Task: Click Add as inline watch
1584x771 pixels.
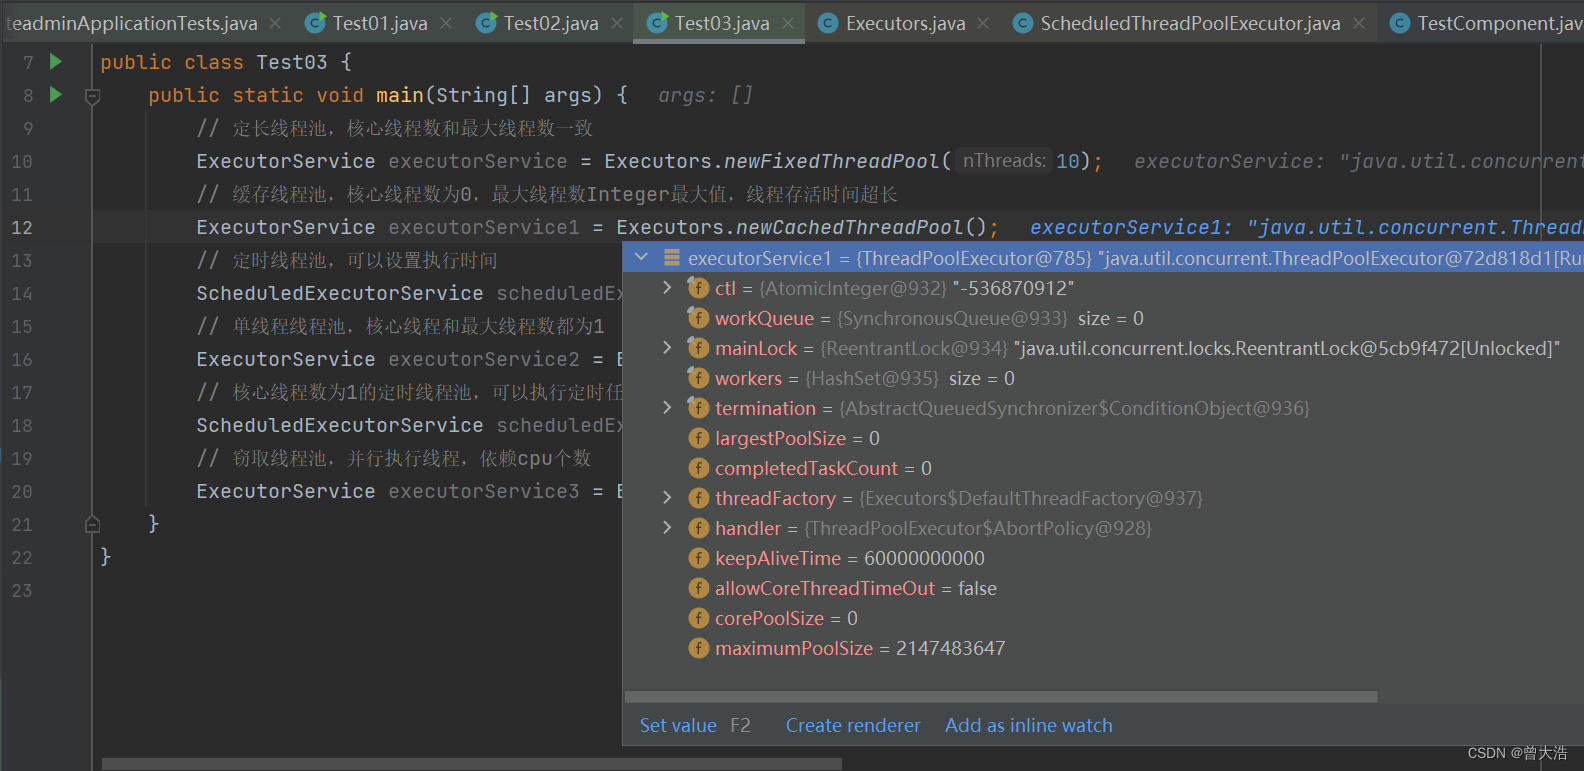Action: point(1028,726)
